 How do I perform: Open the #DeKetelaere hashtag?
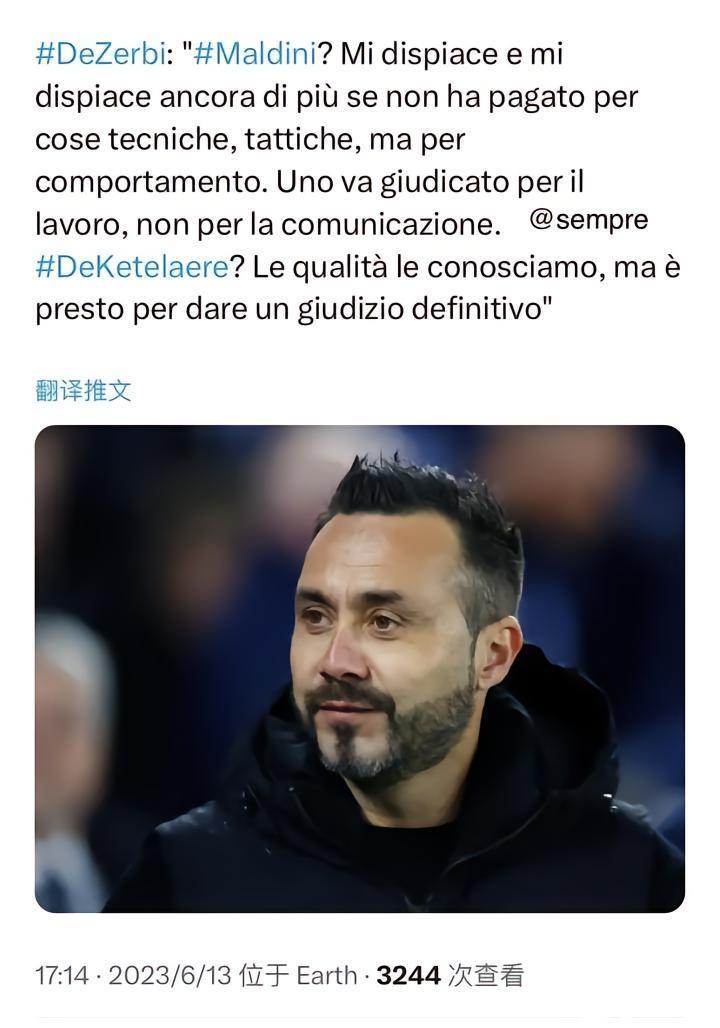pos(132,267)
